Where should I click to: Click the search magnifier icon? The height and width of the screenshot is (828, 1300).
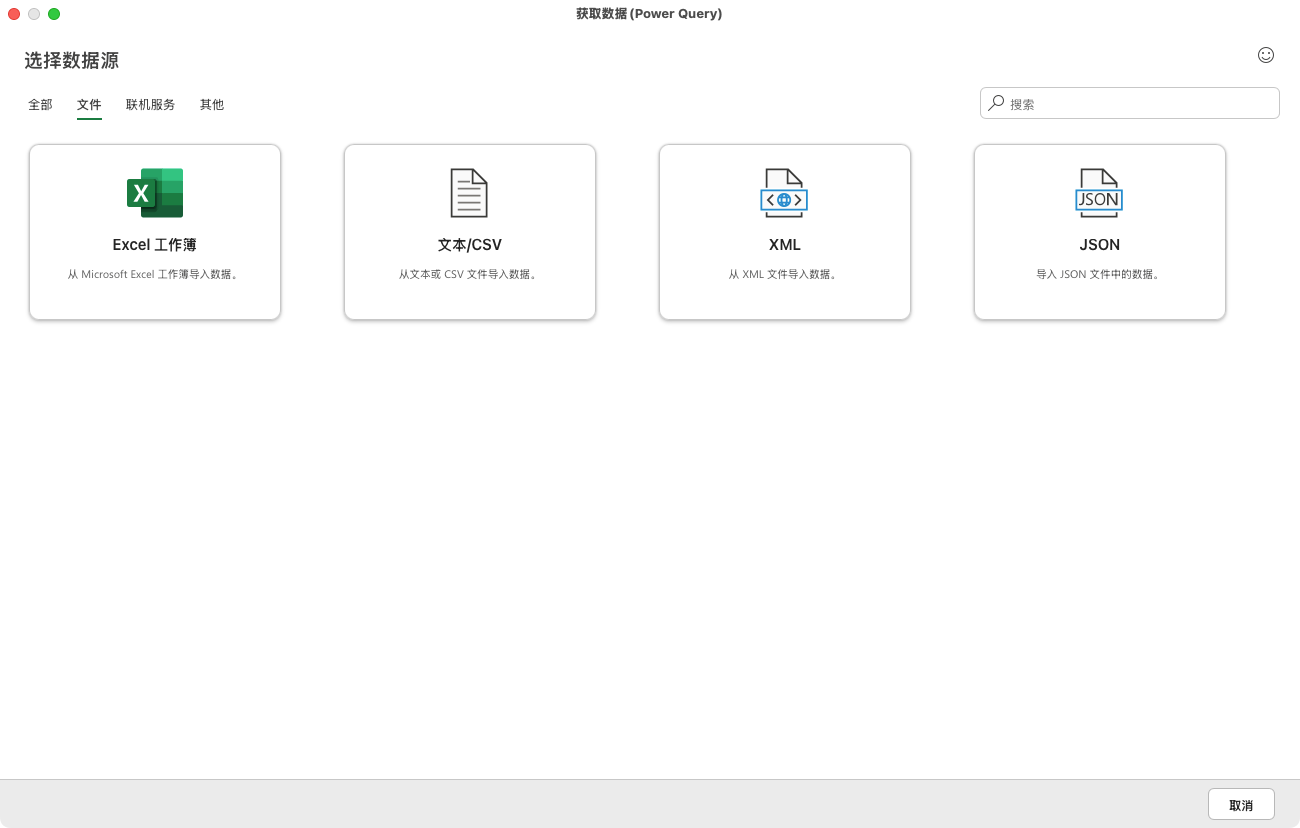pos(995,102)
